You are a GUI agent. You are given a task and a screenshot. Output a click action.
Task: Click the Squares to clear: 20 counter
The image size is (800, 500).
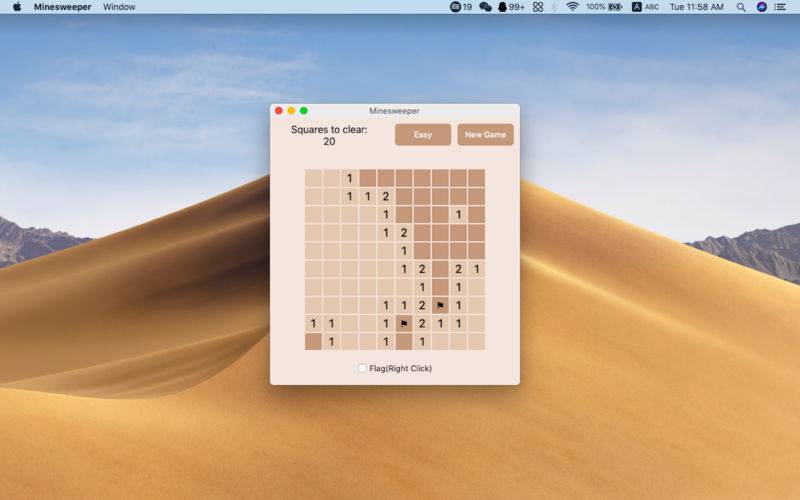coord(329,136)
